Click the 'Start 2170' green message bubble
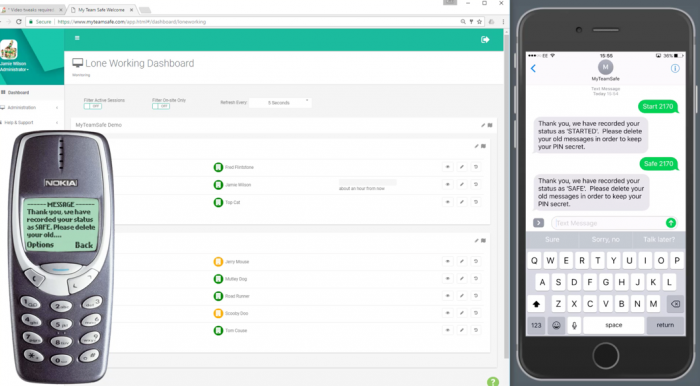 pyautogui.click(x=658, y=107)
